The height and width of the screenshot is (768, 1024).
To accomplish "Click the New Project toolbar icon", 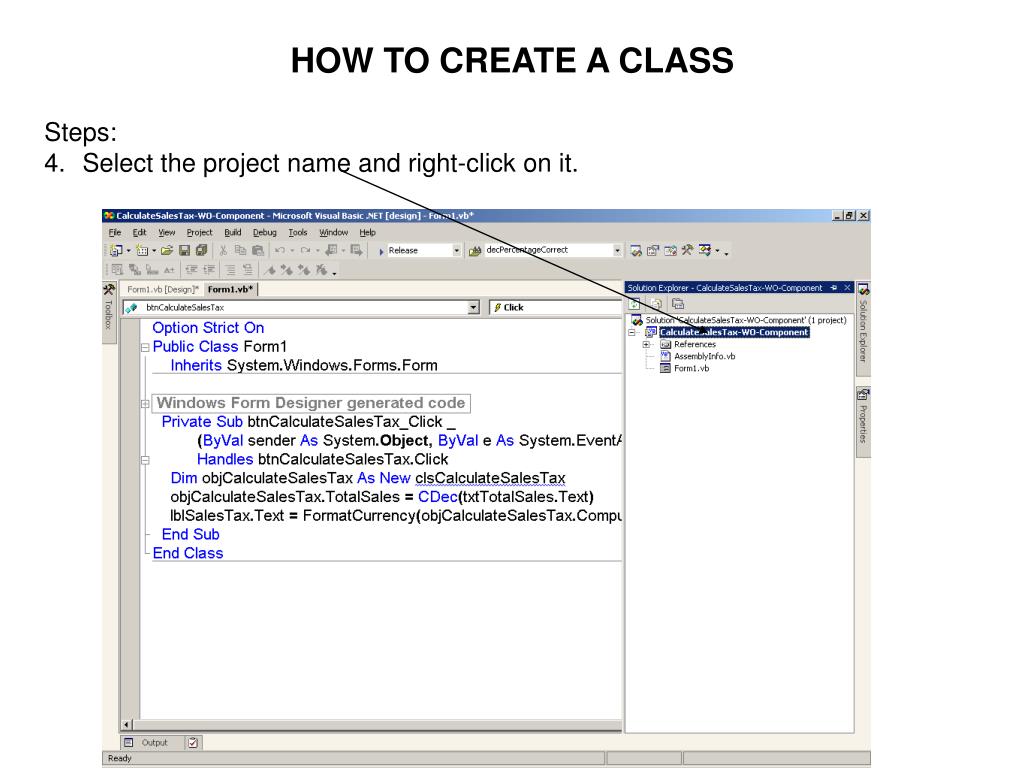I will [116, 250].
